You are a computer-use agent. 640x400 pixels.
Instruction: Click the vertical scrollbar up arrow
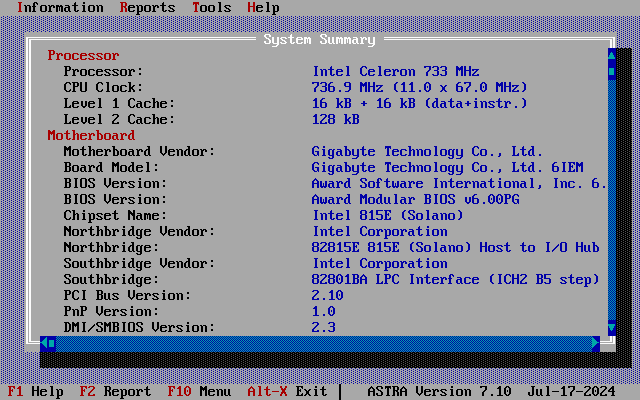tap(611, 55)
